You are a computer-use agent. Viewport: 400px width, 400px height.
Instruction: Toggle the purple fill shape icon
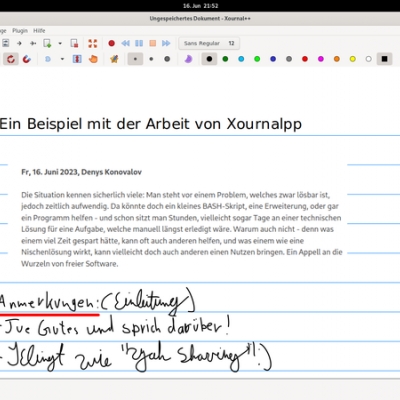coord(188,59)
